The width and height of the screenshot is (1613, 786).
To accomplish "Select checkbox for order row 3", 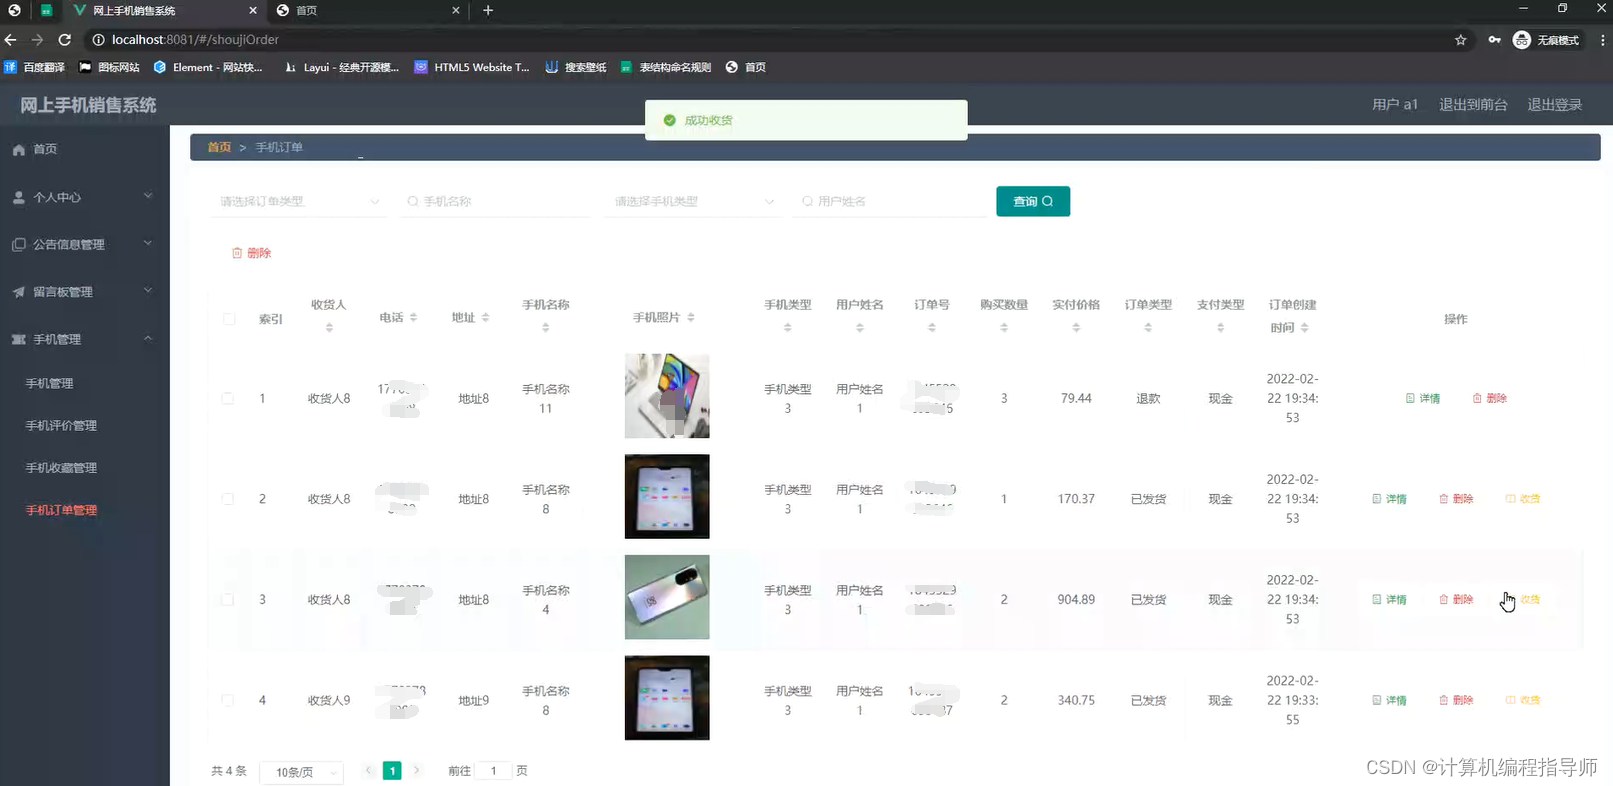I will (x=228, y=600).
